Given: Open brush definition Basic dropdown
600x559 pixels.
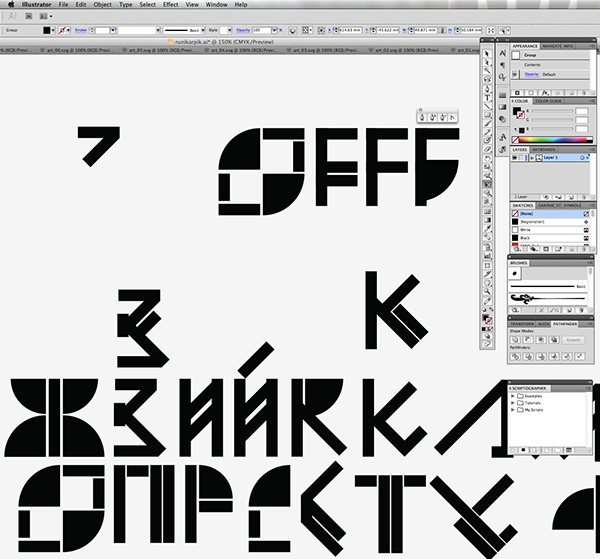Looking at the screenshot, I should 203,30.
